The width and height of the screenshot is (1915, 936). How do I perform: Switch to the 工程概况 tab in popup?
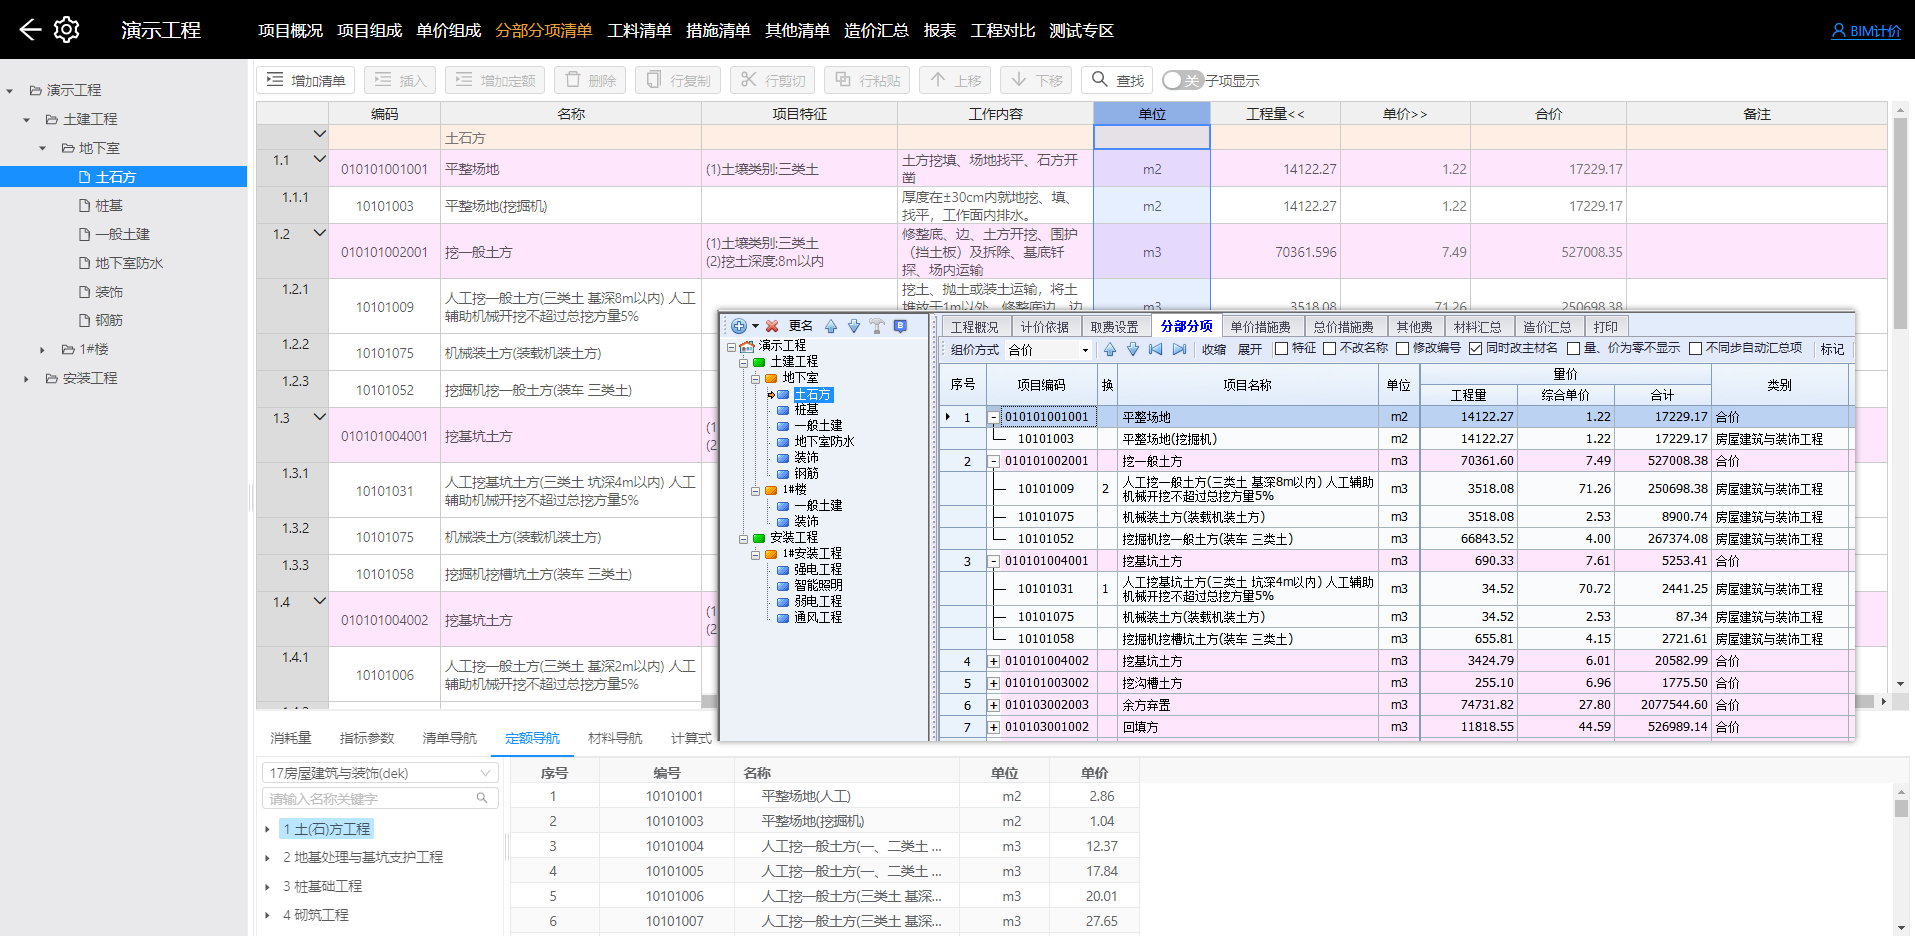(974, 327)
